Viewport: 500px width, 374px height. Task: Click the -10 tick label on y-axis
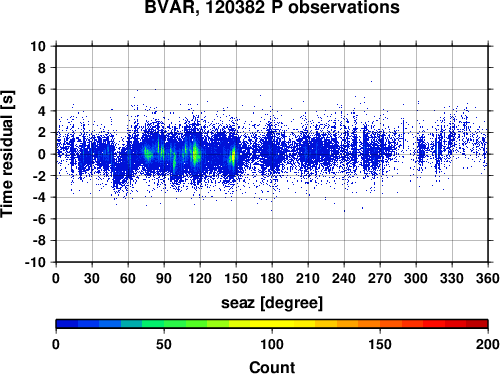click(x=35, y=262)
